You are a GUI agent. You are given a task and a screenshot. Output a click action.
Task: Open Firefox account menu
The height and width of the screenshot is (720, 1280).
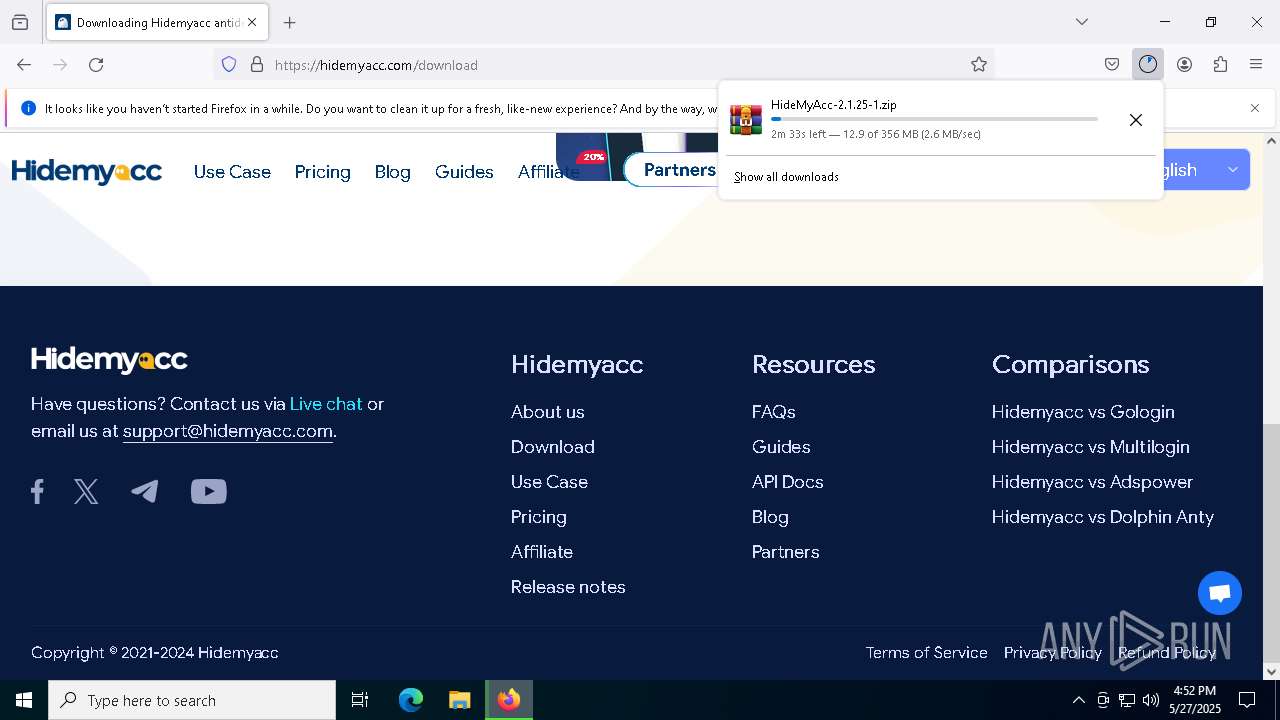point(1184,65)
